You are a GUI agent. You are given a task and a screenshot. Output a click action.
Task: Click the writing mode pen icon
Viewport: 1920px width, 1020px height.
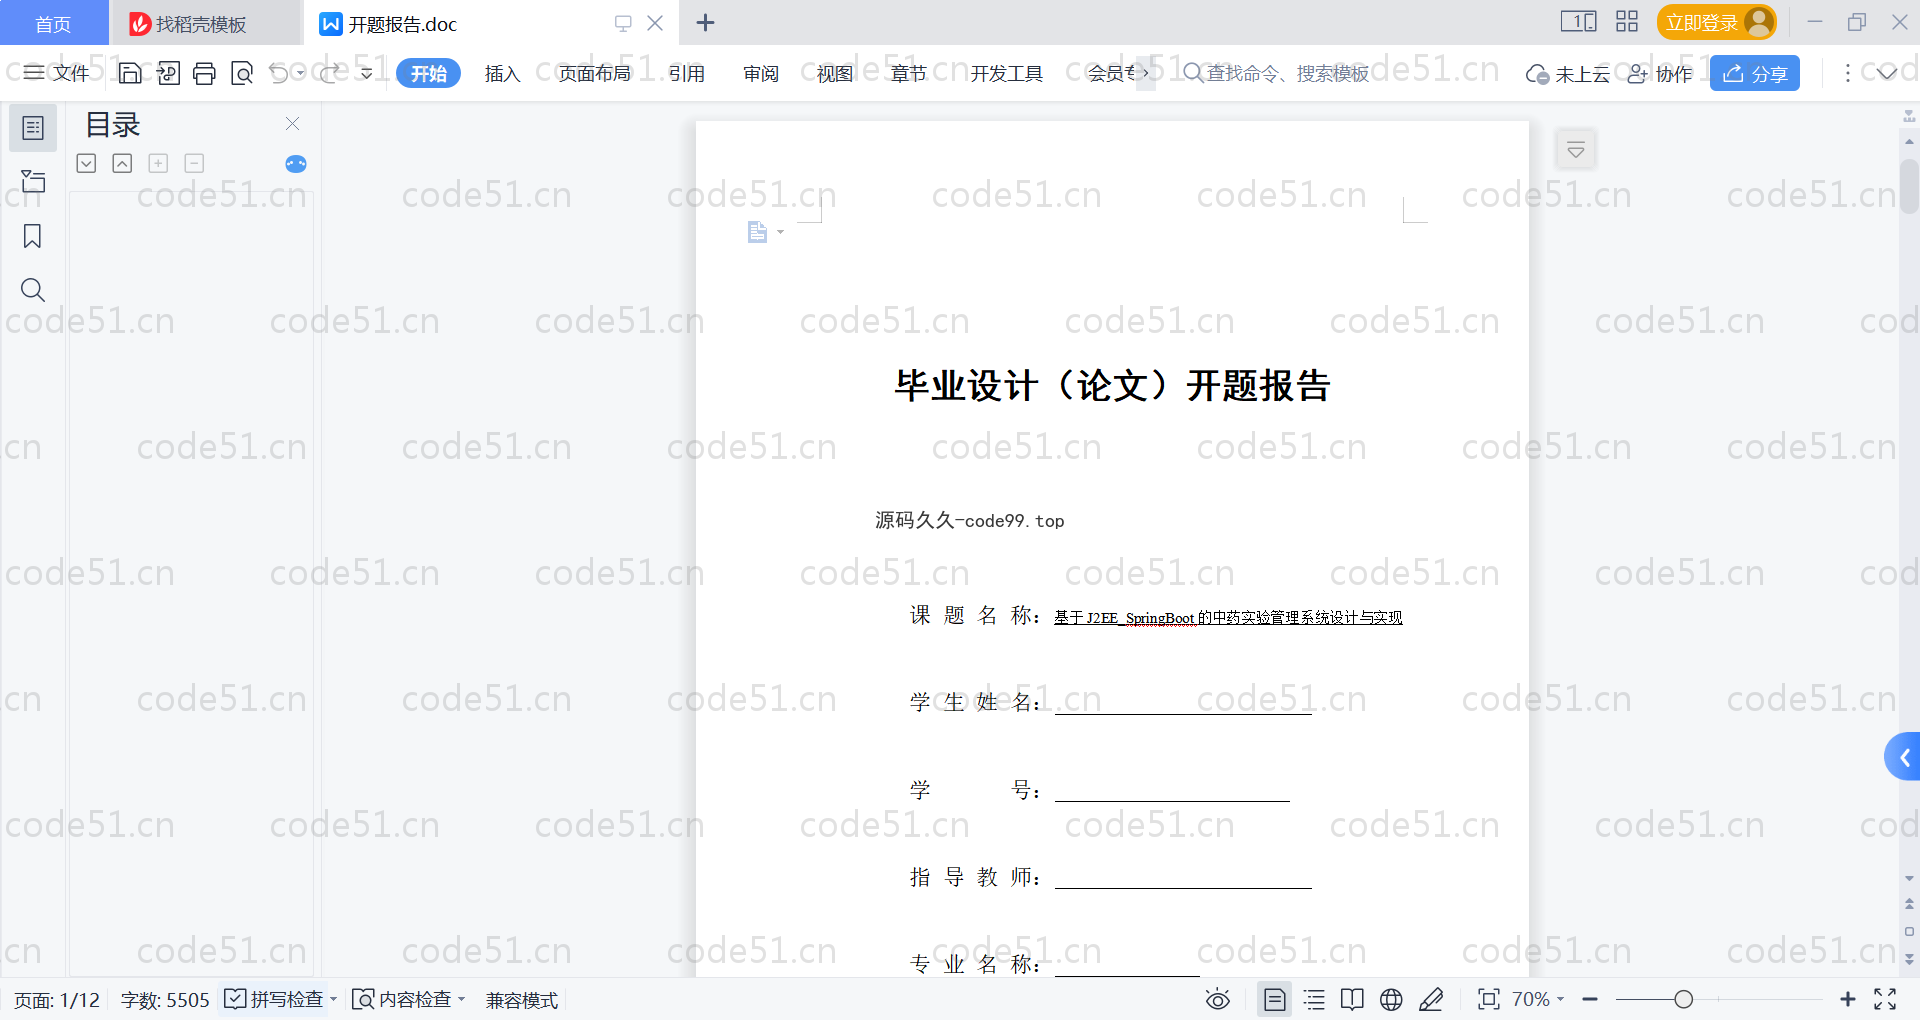1431,999
